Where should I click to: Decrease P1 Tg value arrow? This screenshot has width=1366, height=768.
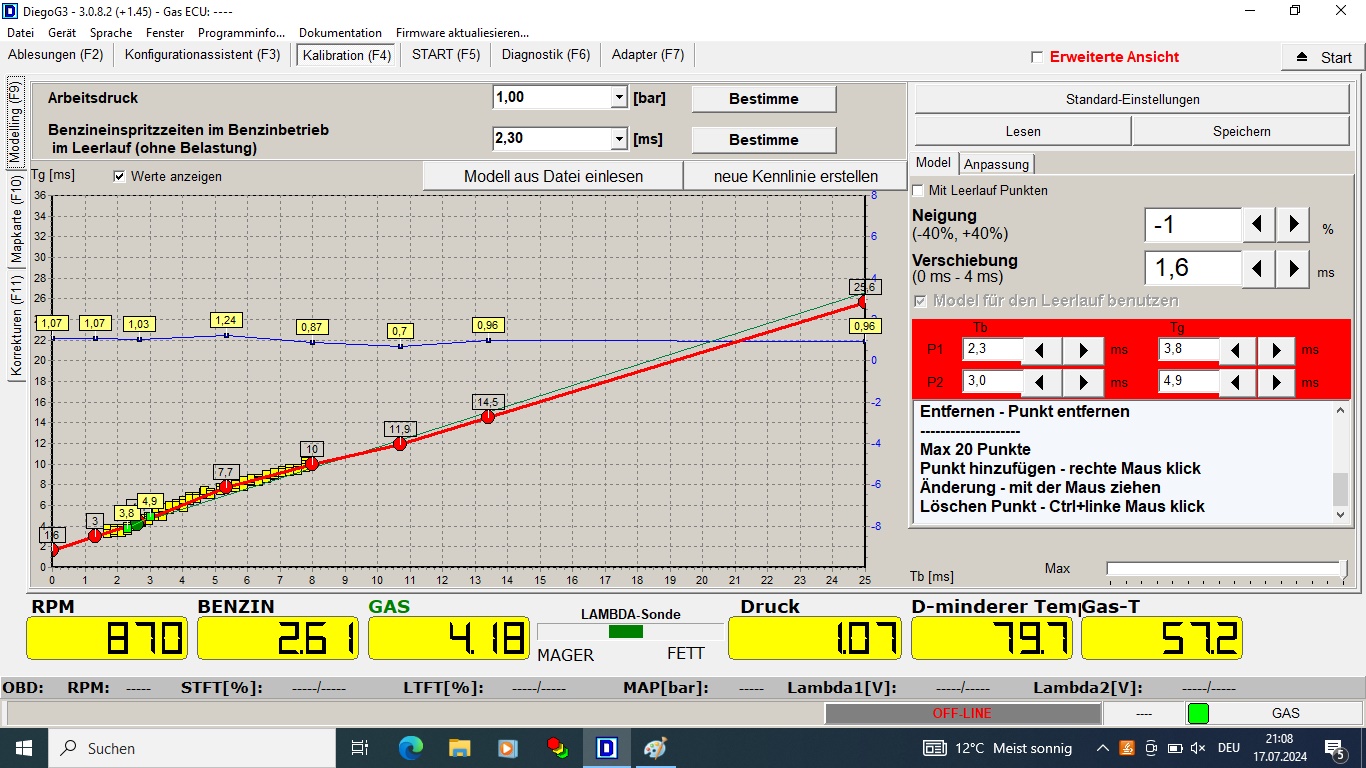click(x=1237, y=350)
